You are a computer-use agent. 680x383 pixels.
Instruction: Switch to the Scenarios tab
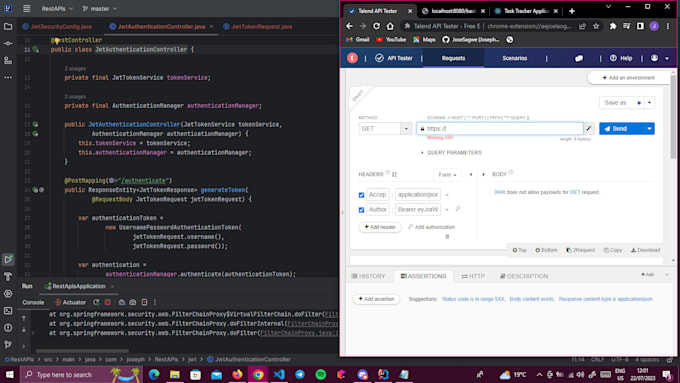514,58
